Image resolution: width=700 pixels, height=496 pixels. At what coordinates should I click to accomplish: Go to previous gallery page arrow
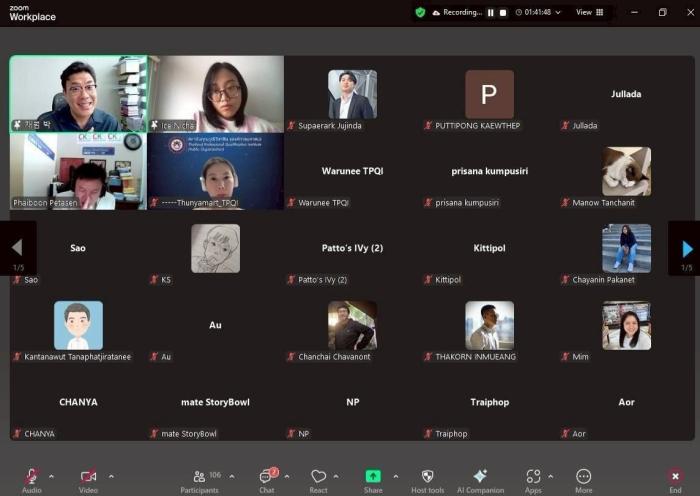[17, 247]
